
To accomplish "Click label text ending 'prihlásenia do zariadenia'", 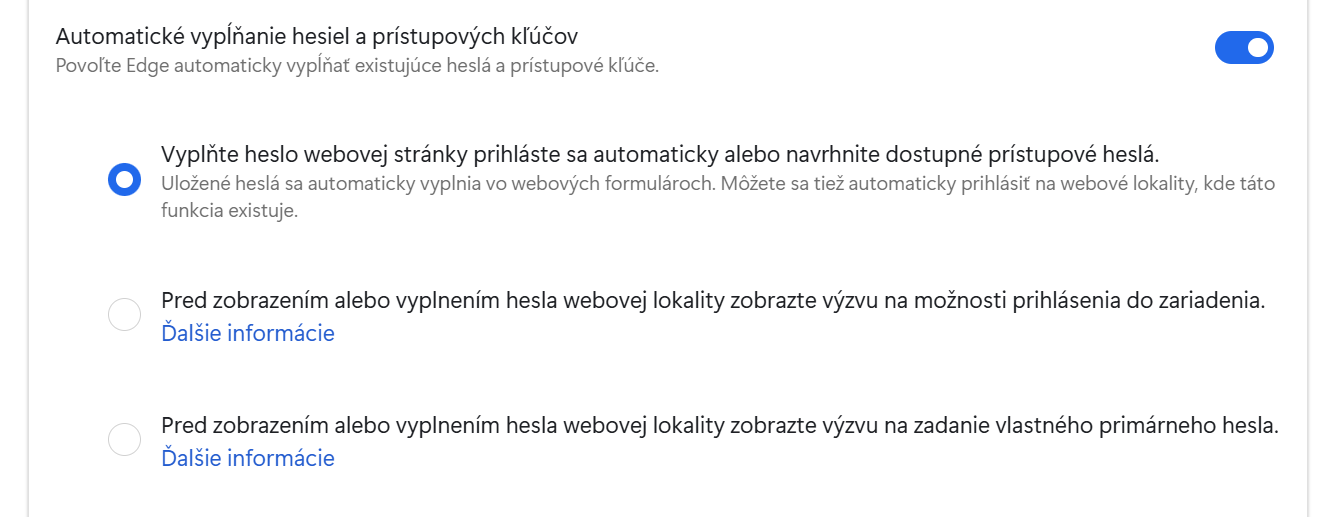I will 713,301.
